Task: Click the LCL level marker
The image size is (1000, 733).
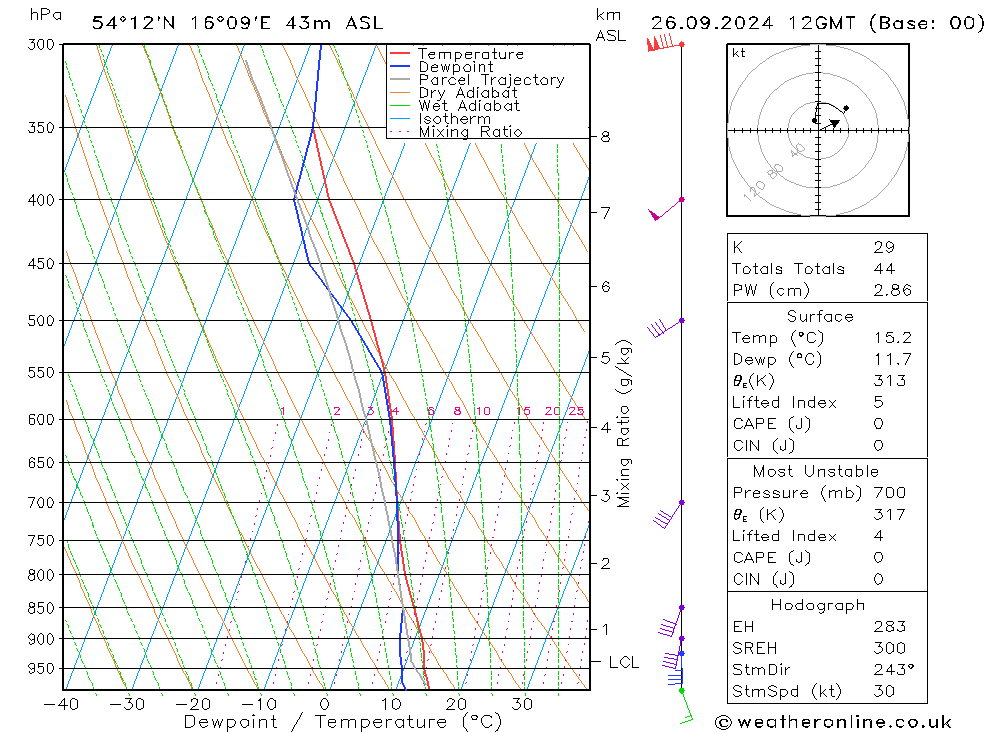Action: (623, 662)
